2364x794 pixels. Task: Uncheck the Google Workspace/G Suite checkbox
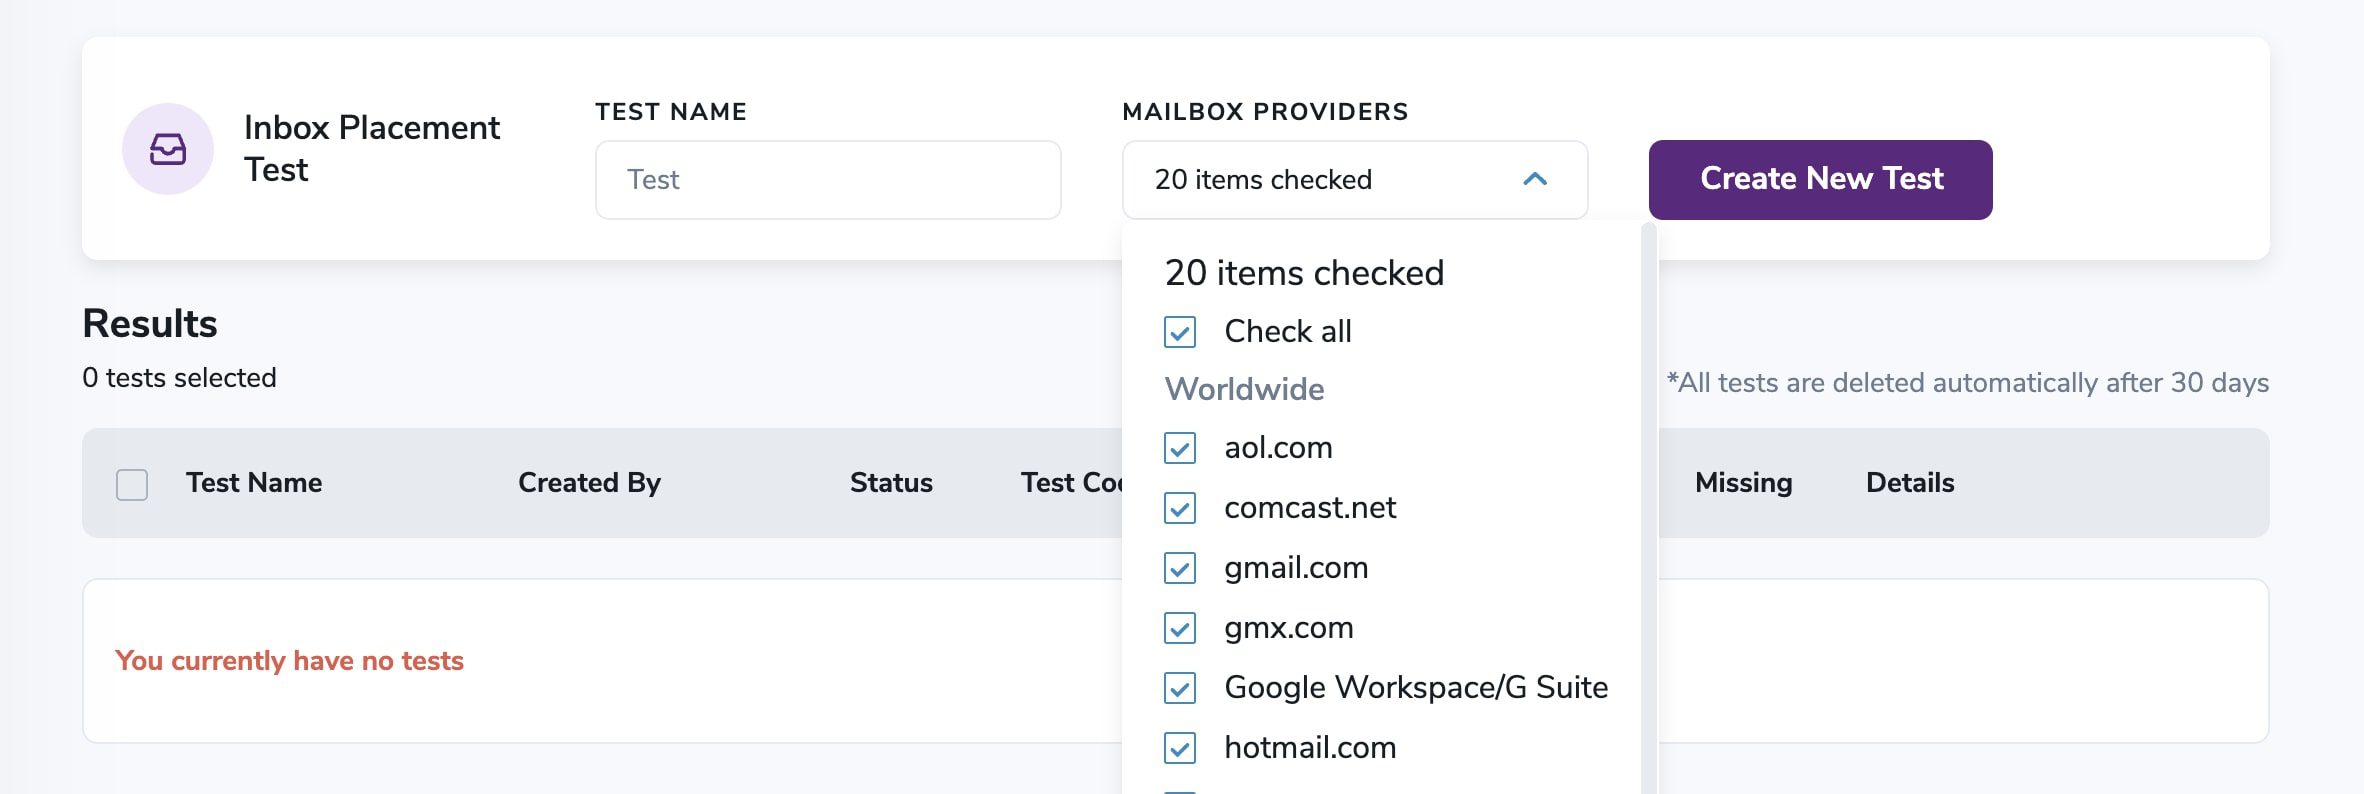[x=1180, y=688]
